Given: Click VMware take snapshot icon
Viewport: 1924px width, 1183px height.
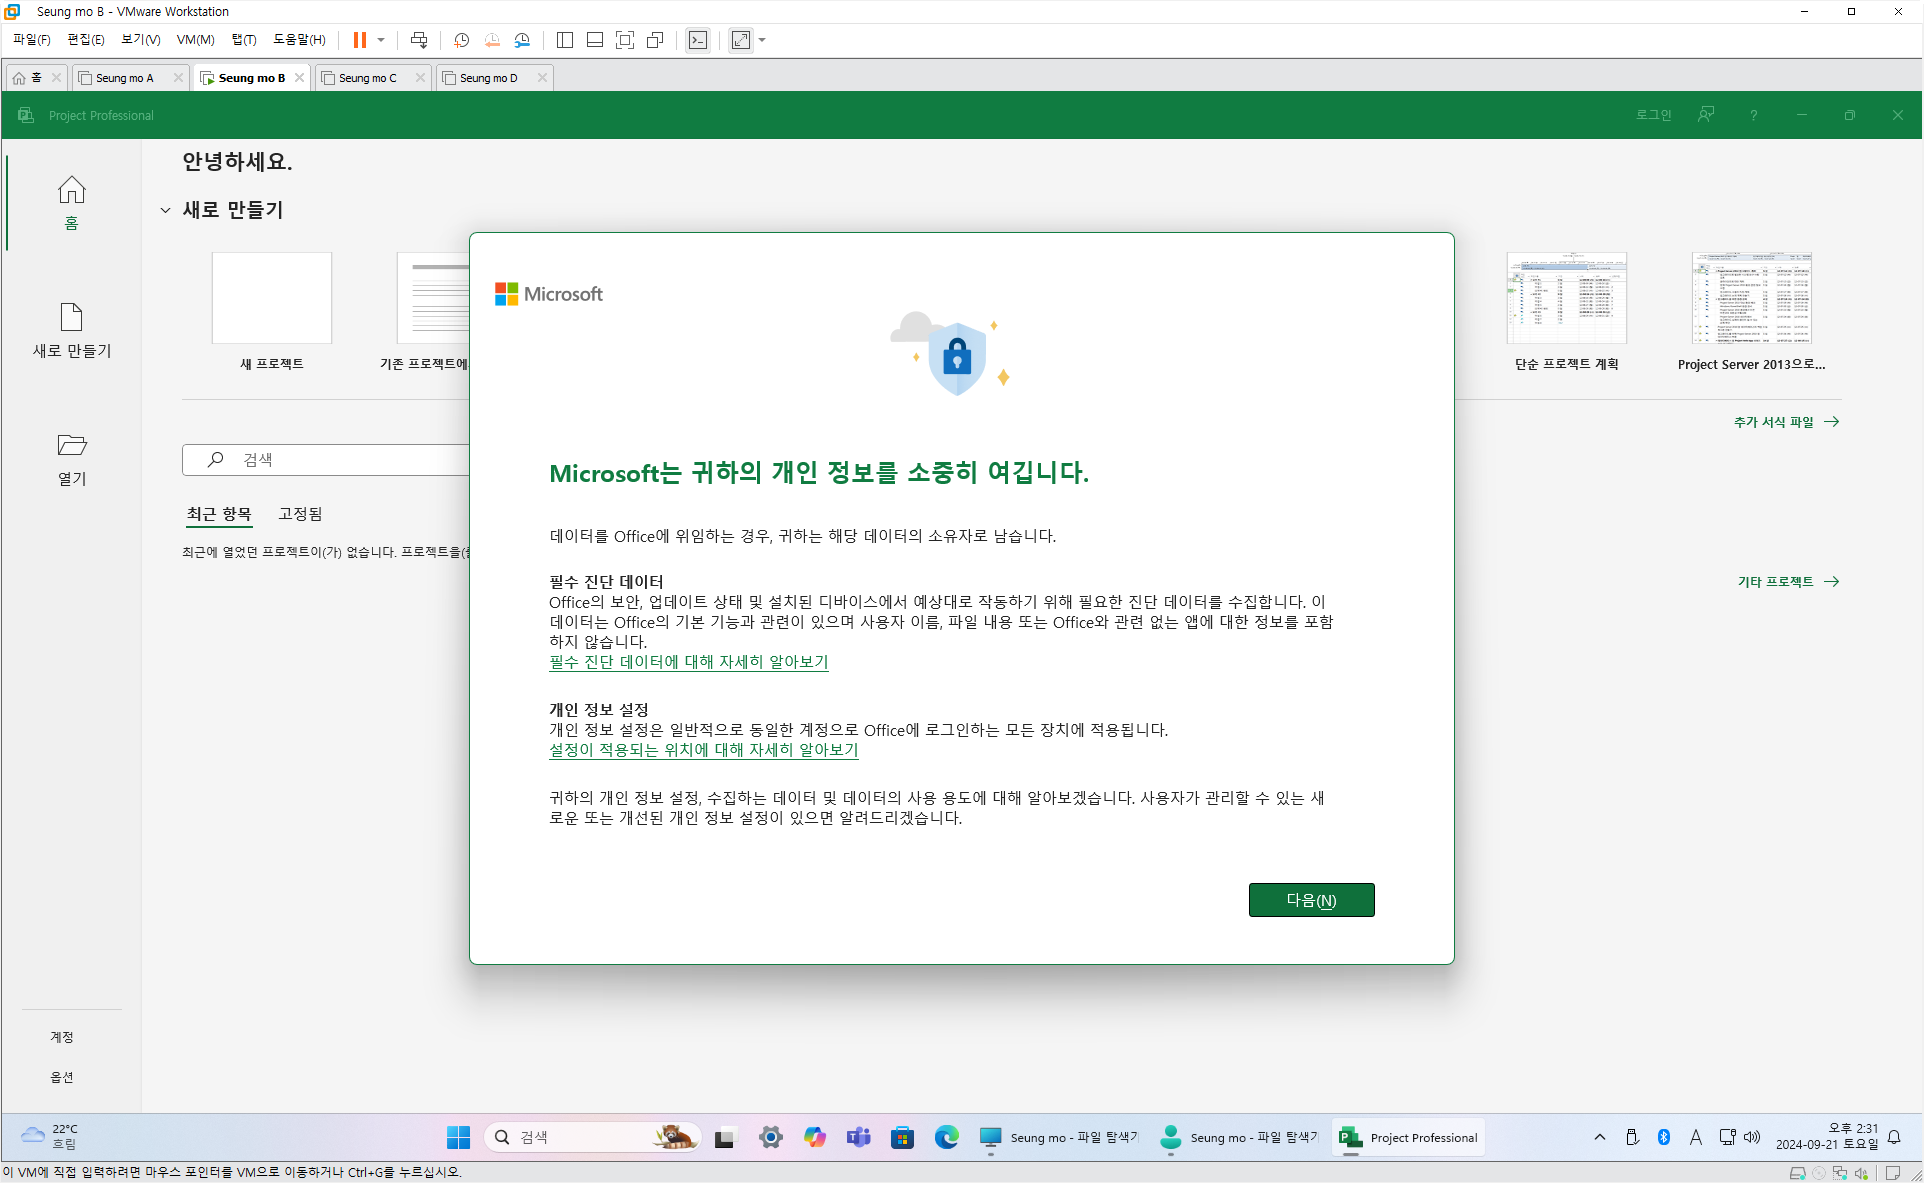Looking at the screenshot, I should point(461,40).
